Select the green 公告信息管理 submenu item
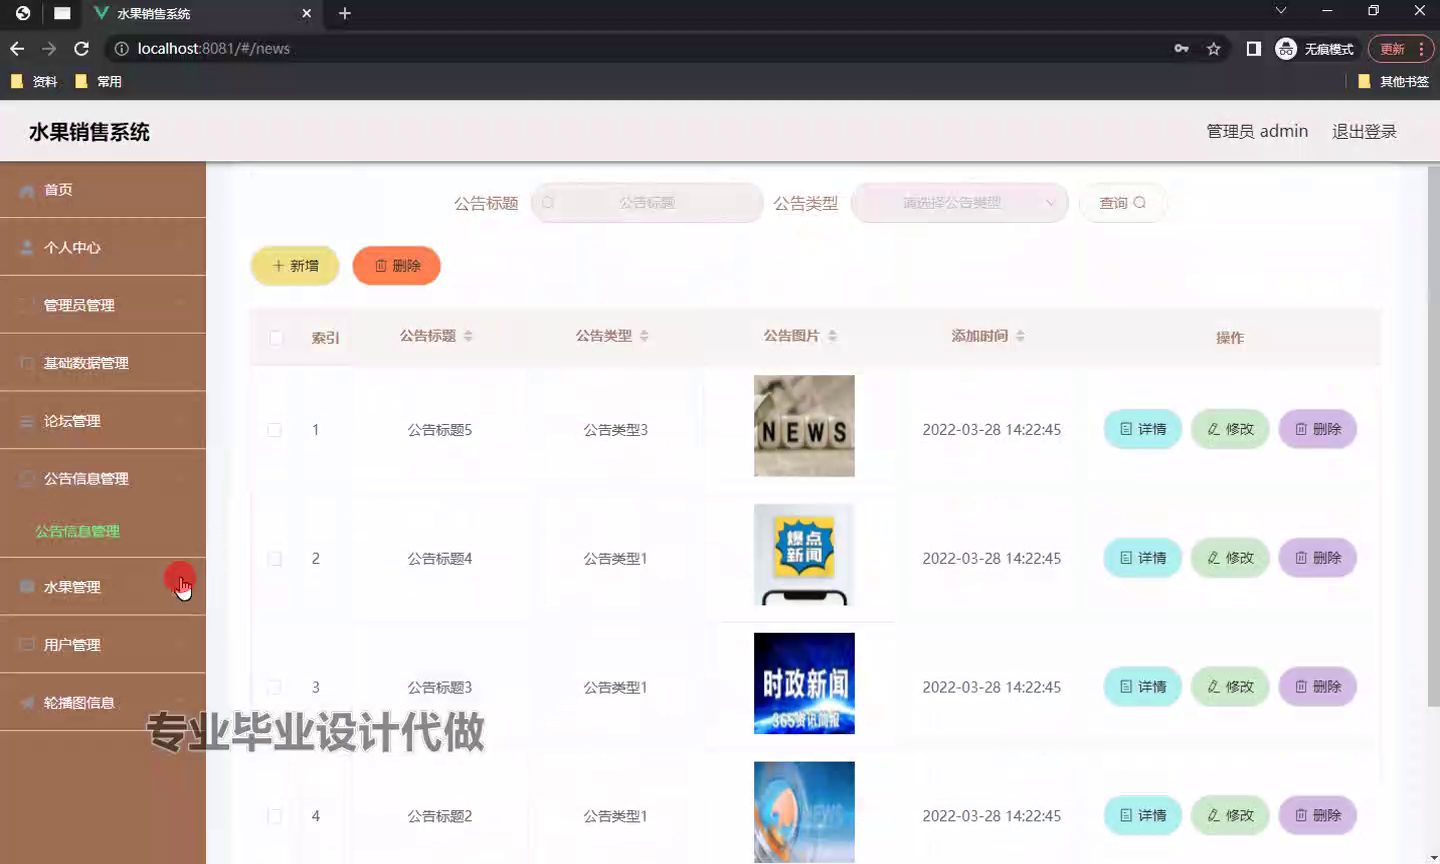The width and height of the screenshot is (1440, 864). pos(78,531)
